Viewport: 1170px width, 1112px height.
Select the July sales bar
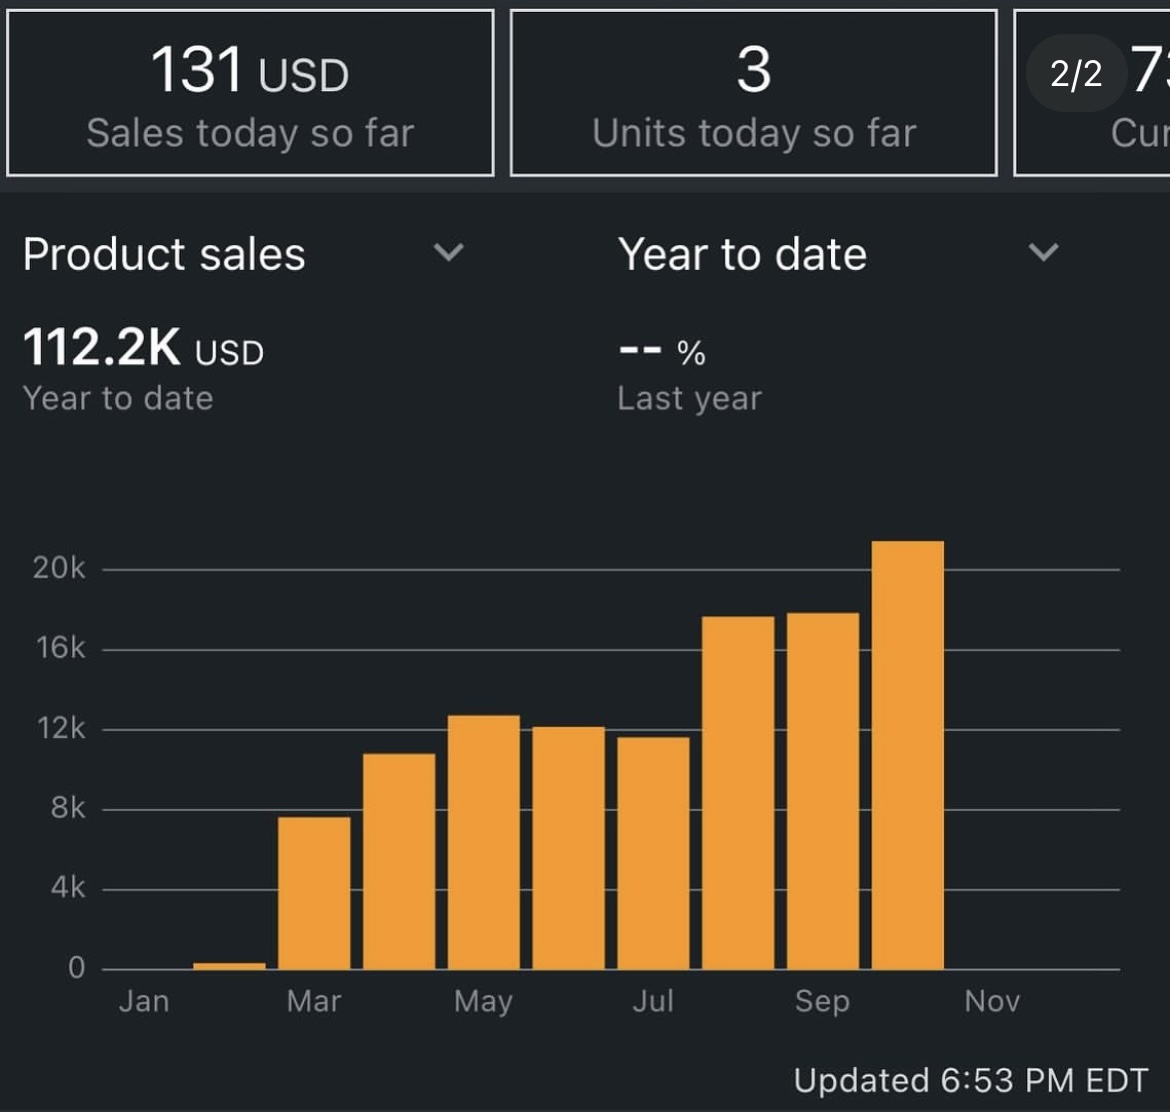click(653, 853)
